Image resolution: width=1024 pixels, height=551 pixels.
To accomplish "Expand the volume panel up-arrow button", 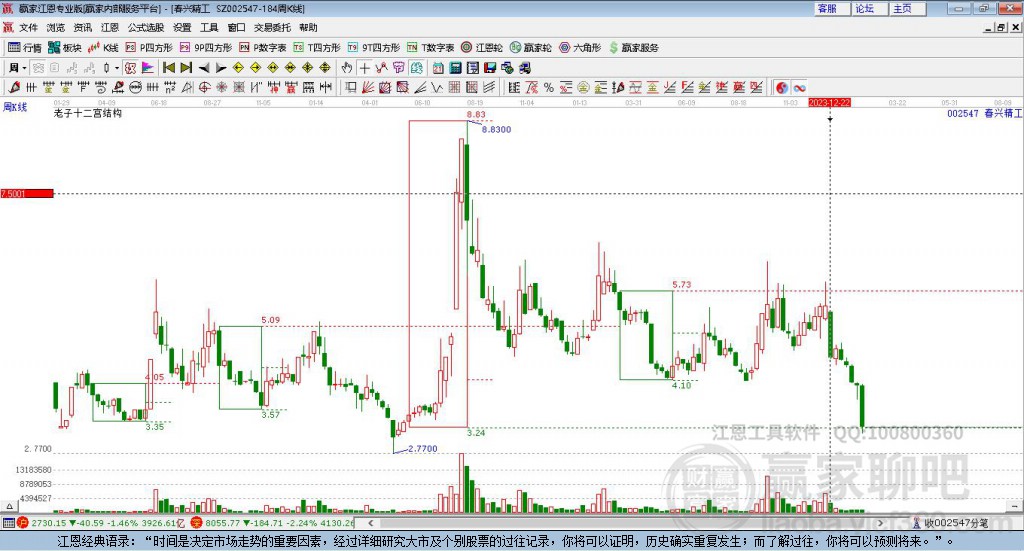I will (9, 506).
